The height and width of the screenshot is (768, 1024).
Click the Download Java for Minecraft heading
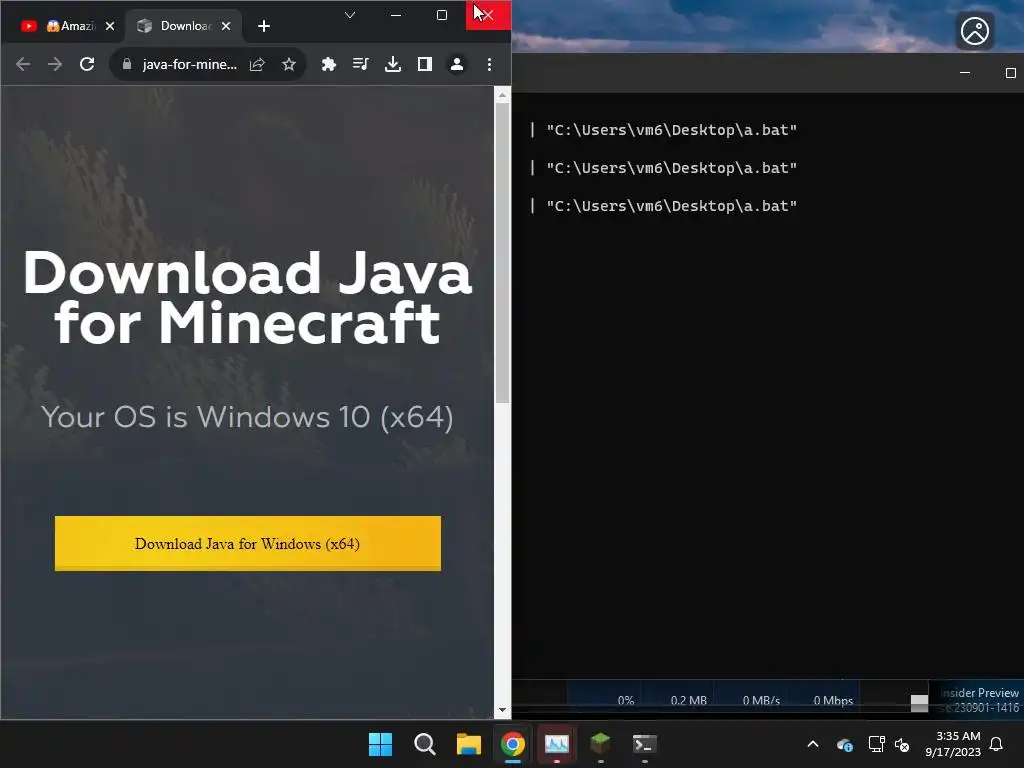click(248, 297)
